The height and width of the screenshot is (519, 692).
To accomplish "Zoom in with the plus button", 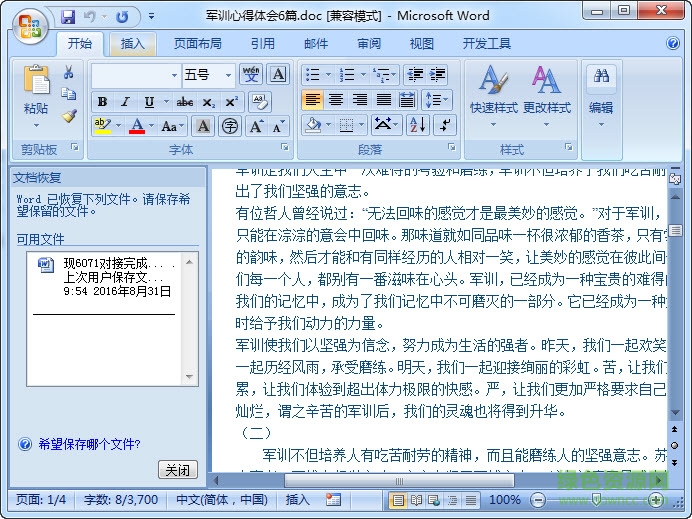I will pos(656,500).
